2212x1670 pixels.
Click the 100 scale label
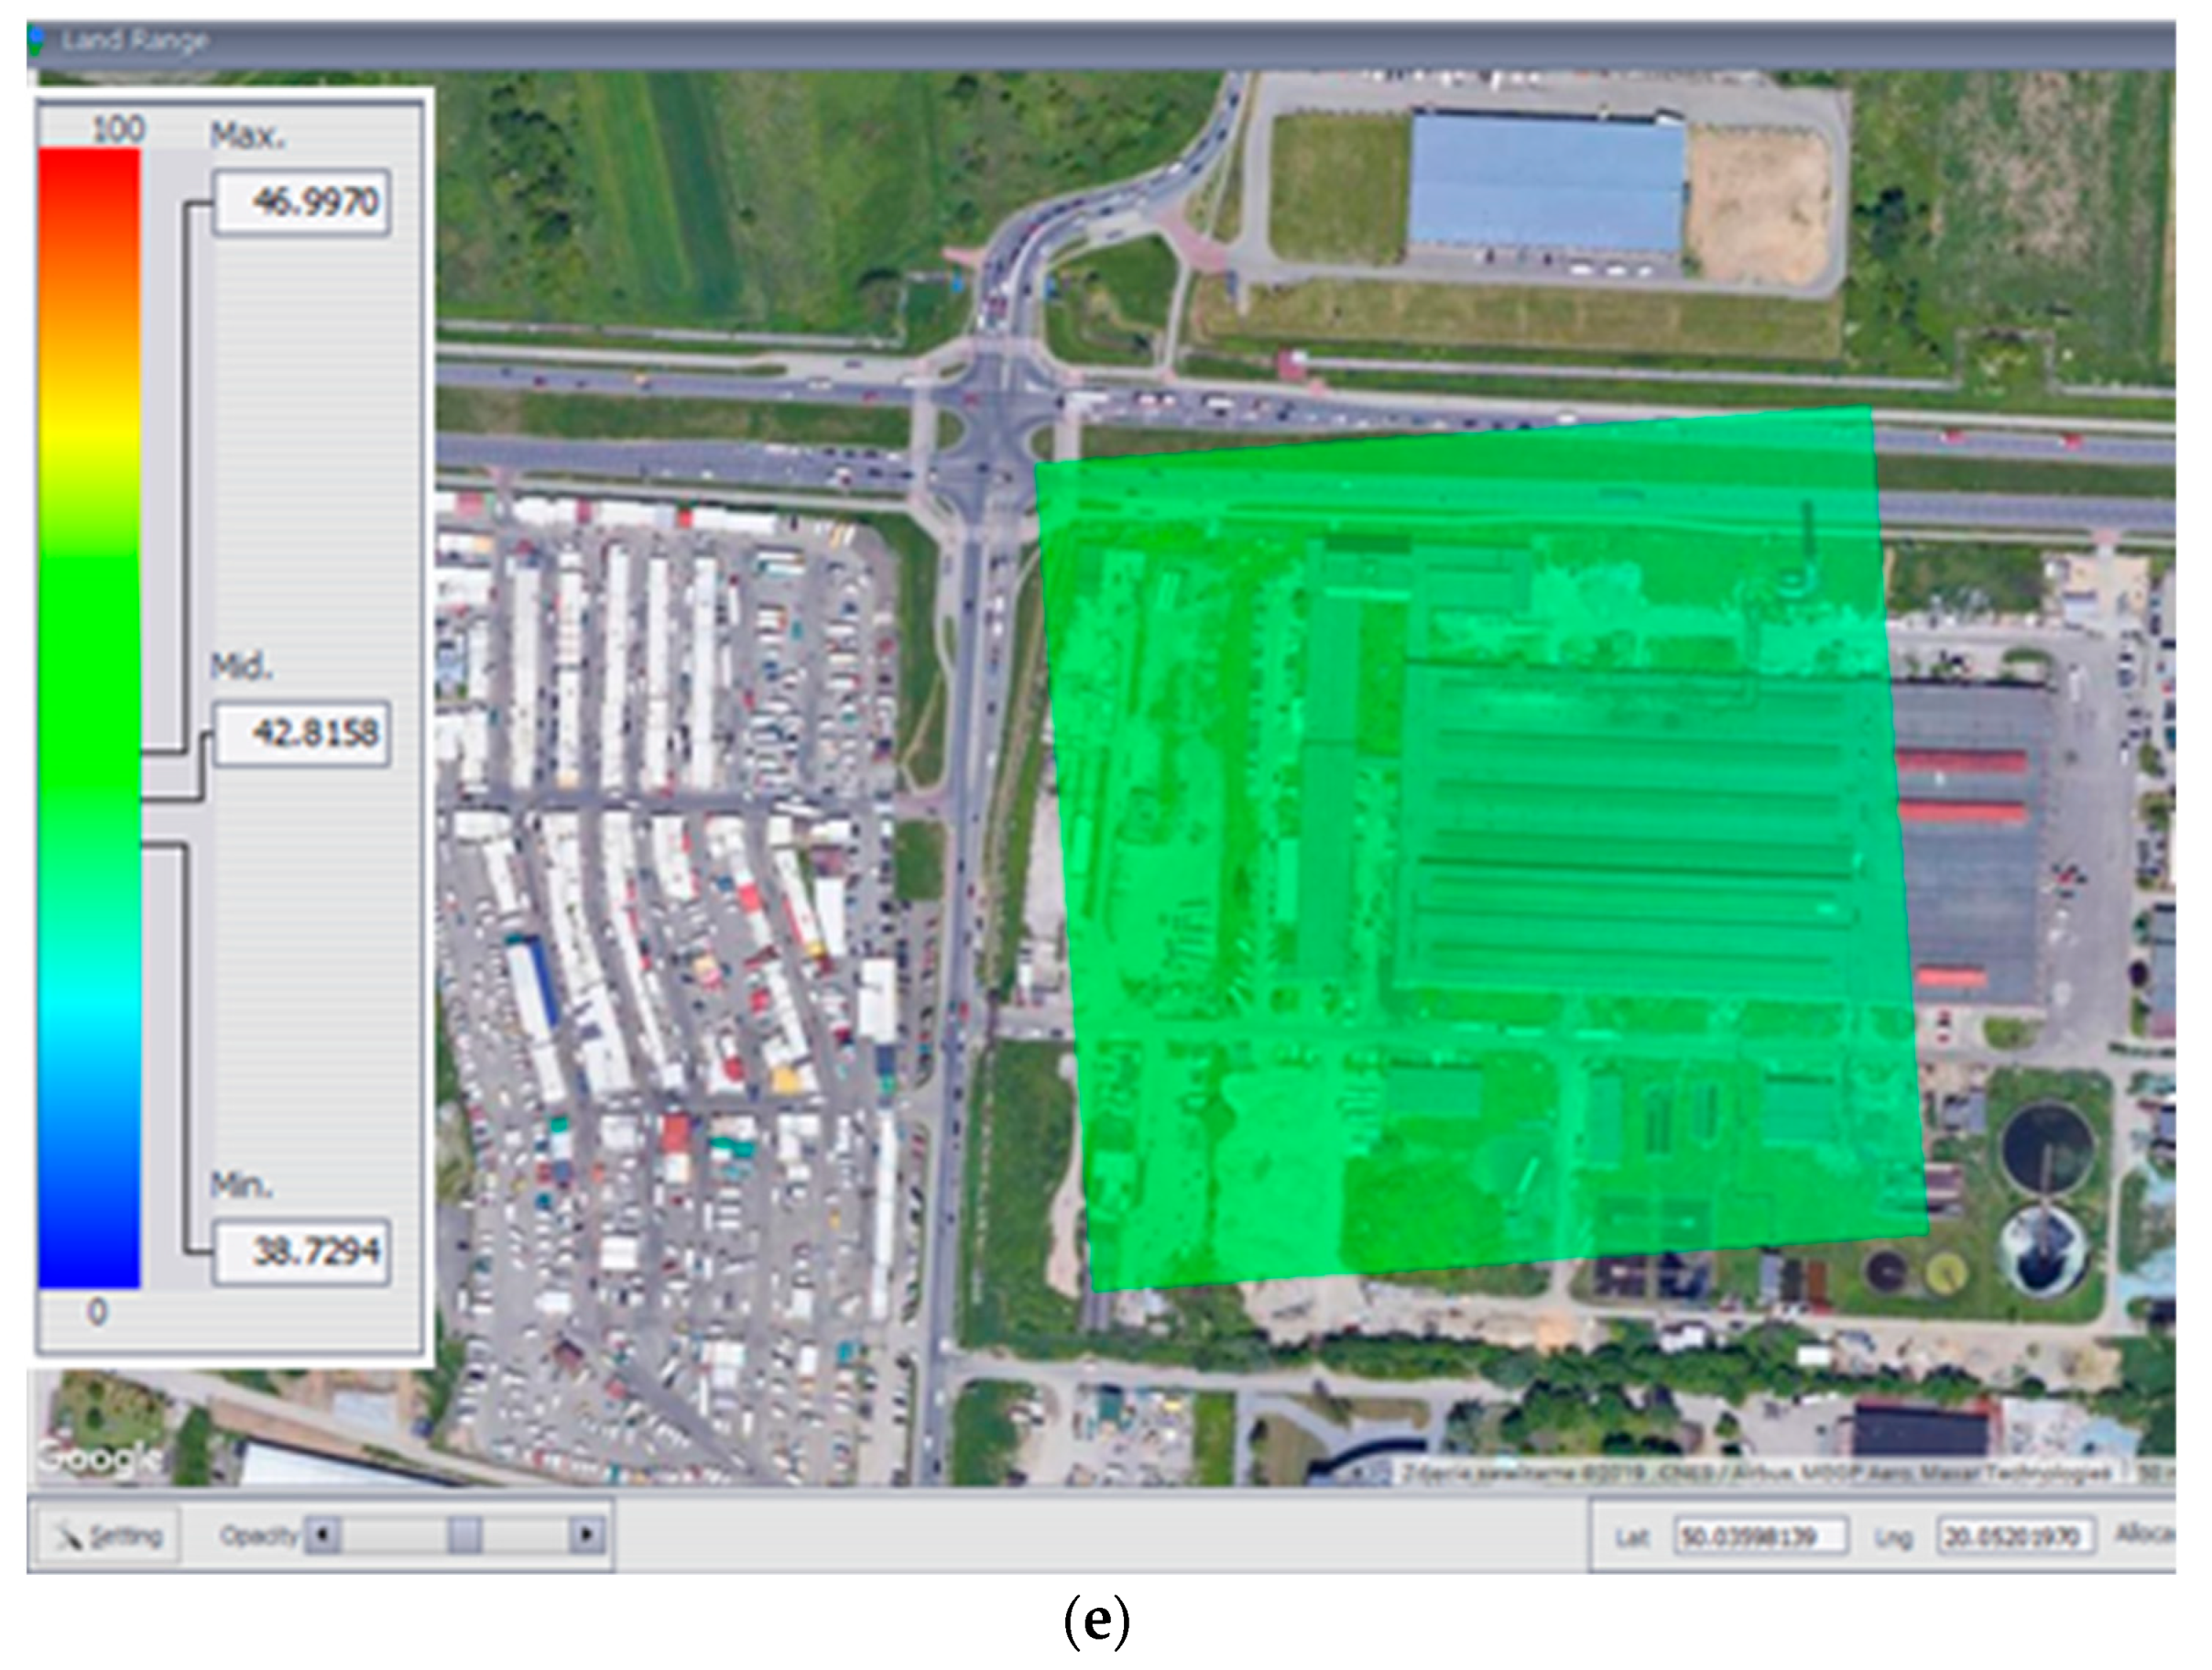(118, 129)
